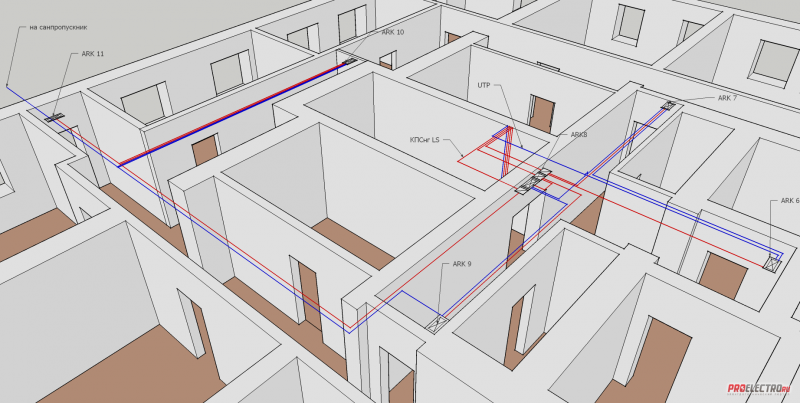Click the ARK 9 text label
The height and width of the screenshot is (403, 800).
click(x=461, y=263)
